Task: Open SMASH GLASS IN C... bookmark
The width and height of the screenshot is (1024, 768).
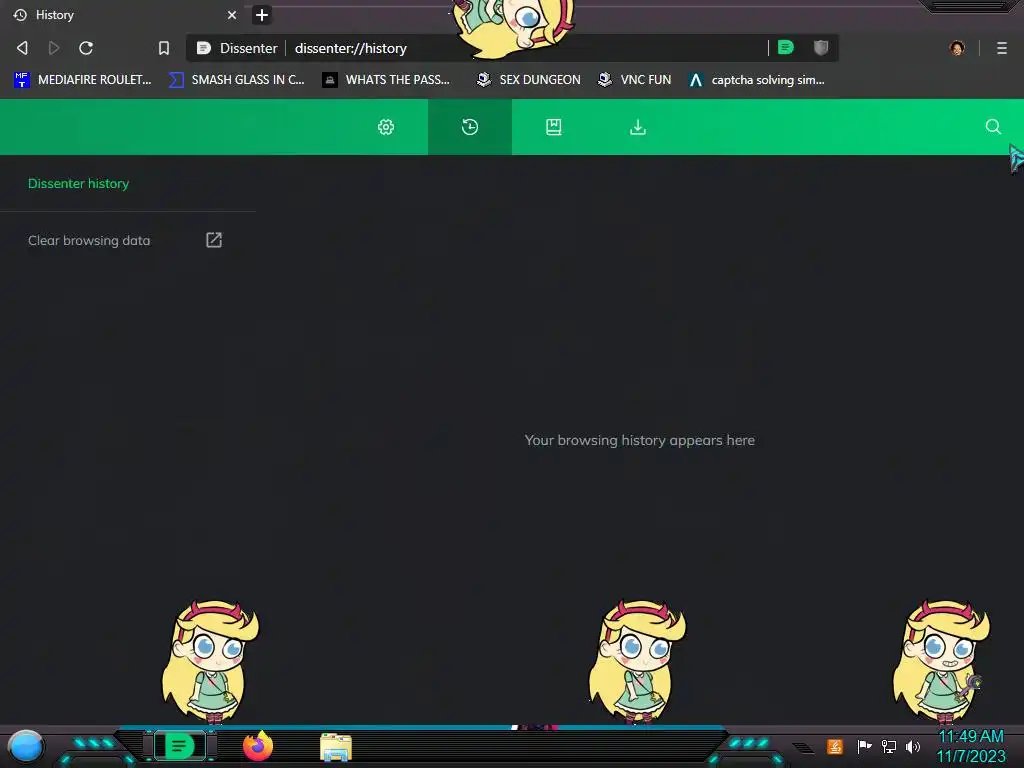Action: pyautogui.click(x=236, y=80)
